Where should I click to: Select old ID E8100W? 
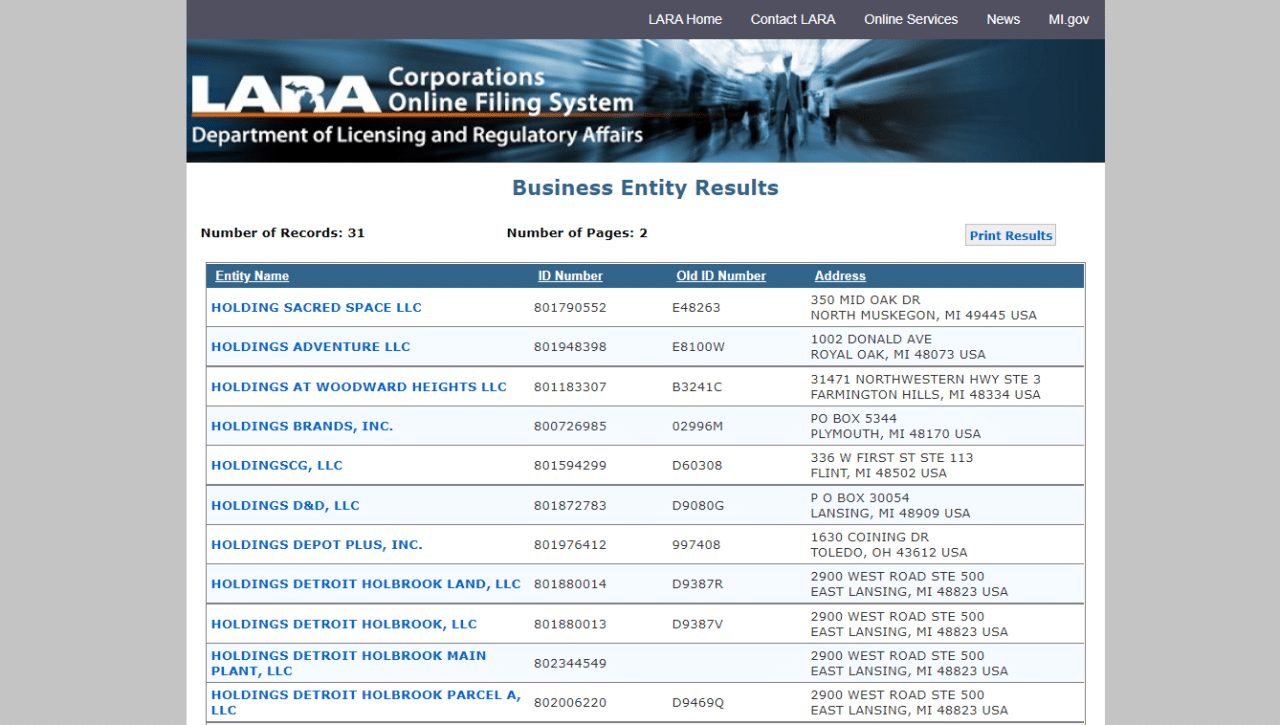[x=698, y=347]
